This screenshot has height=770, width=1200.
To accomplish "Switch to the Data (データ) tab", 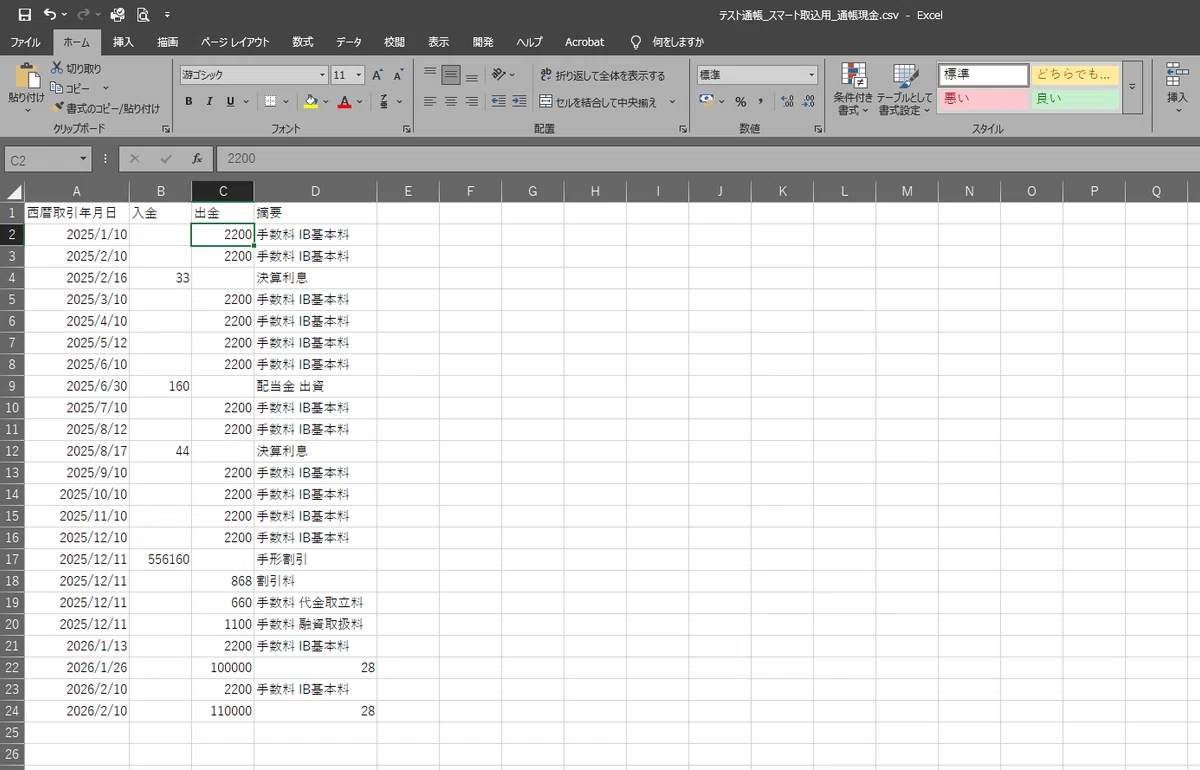I will click(x=348, y=42).
